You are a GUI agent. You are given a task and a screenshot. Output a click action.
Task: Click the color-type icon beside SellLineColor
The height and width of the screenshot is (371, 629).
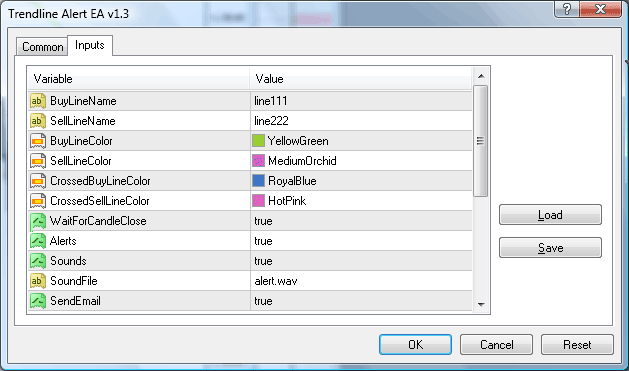38,161
